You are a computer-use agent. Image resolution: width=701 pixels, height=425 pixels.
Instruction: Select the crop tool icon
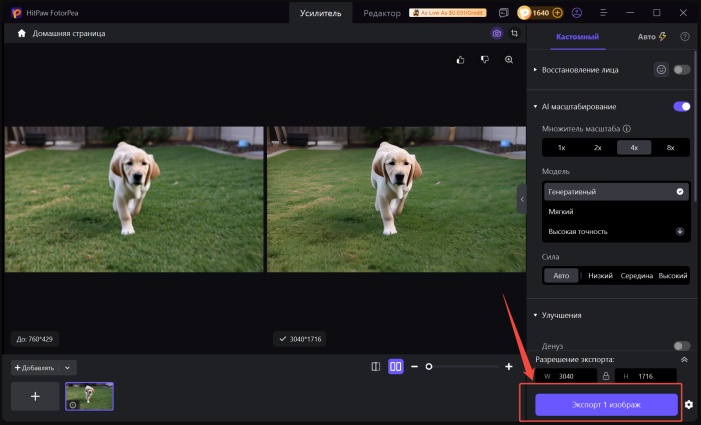click(515, 34)
